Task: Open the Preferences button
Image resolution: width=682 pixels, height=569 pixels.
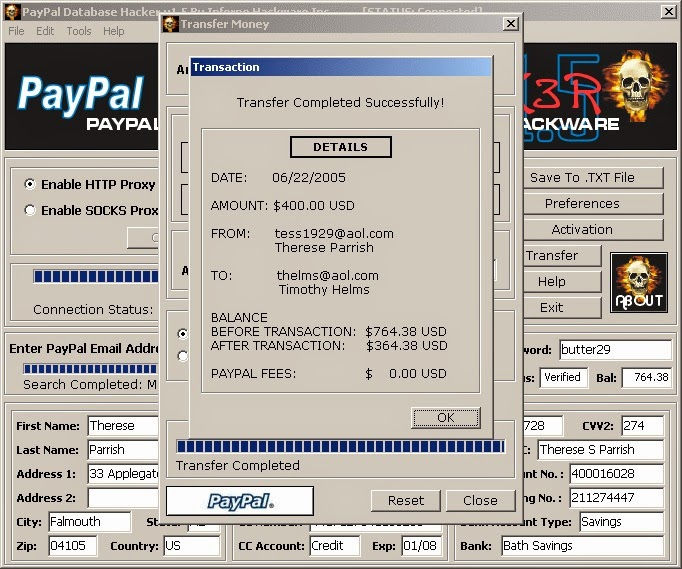Action: pos(593,204)
